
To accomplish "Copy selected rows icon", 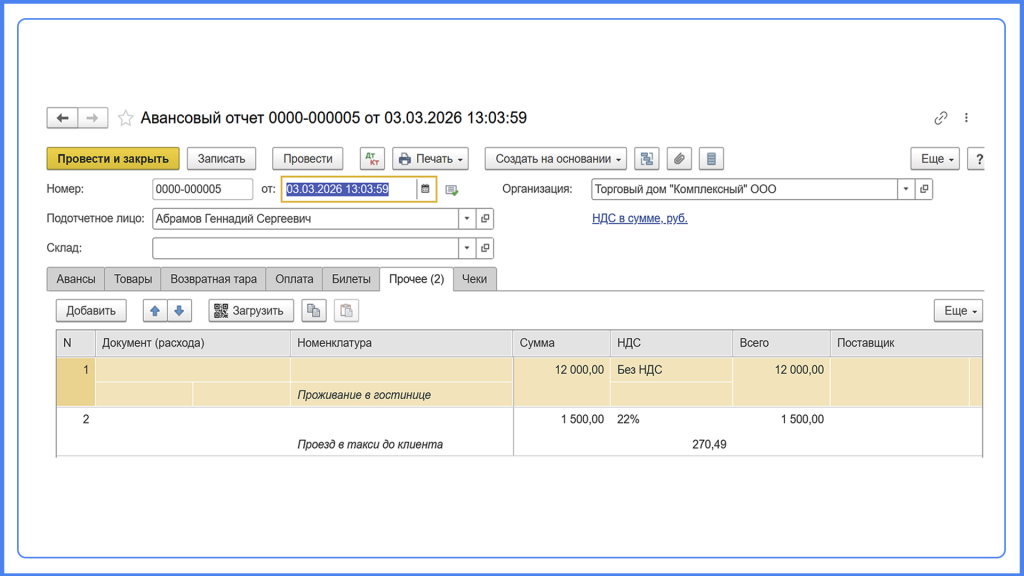I will coord(314,311).
